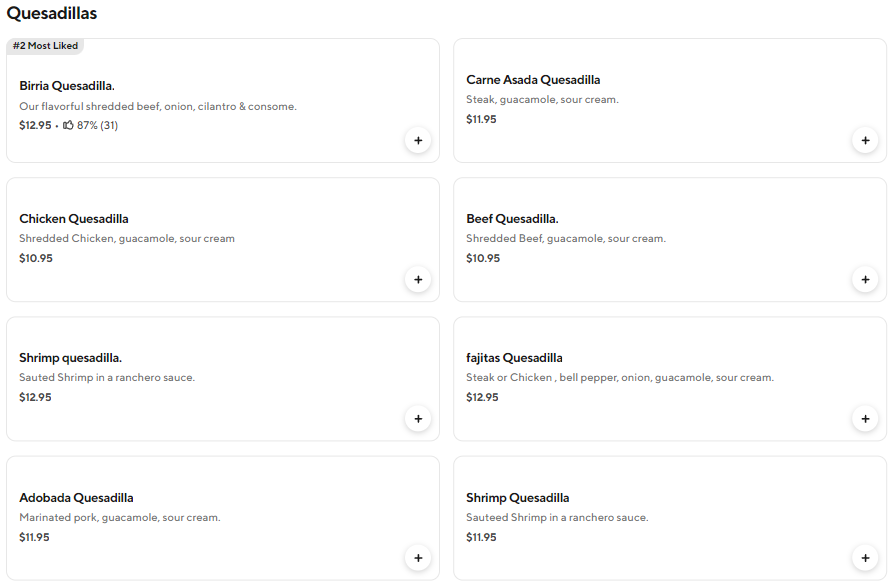Open the Carne Asada Quesadilla title
The width and height of the screenshot is (894, 588).
533,80
